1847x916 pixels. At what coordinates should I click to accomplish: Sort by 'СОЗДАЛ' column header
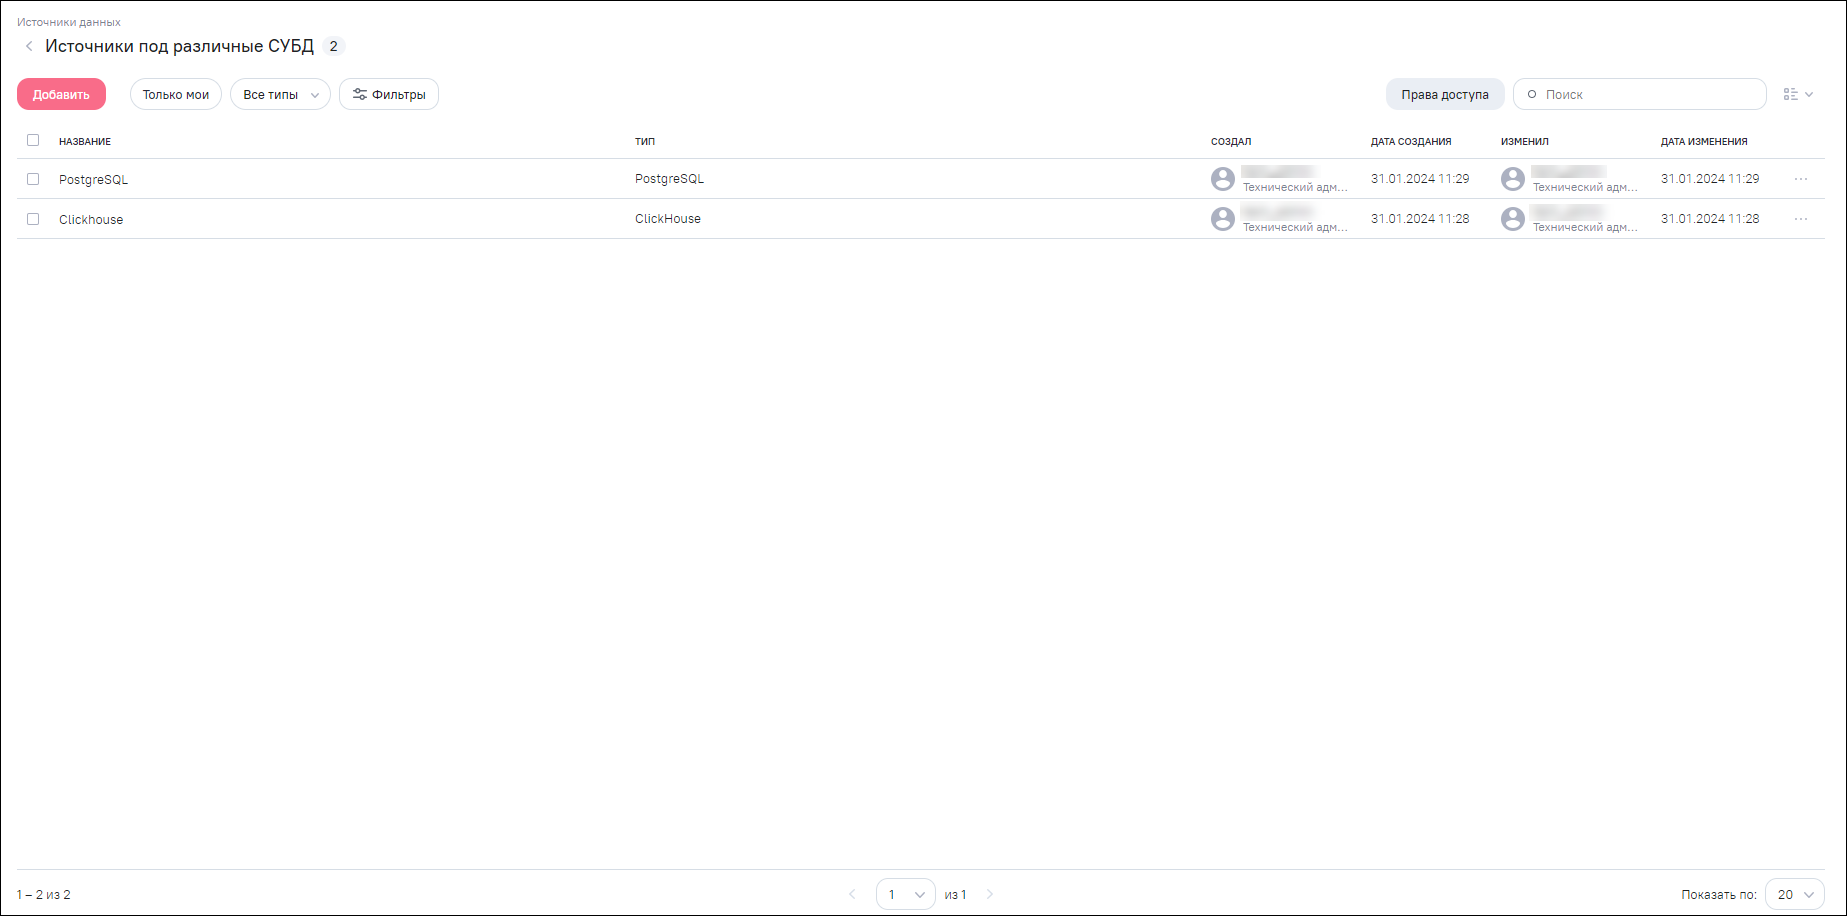(1231, 141)
